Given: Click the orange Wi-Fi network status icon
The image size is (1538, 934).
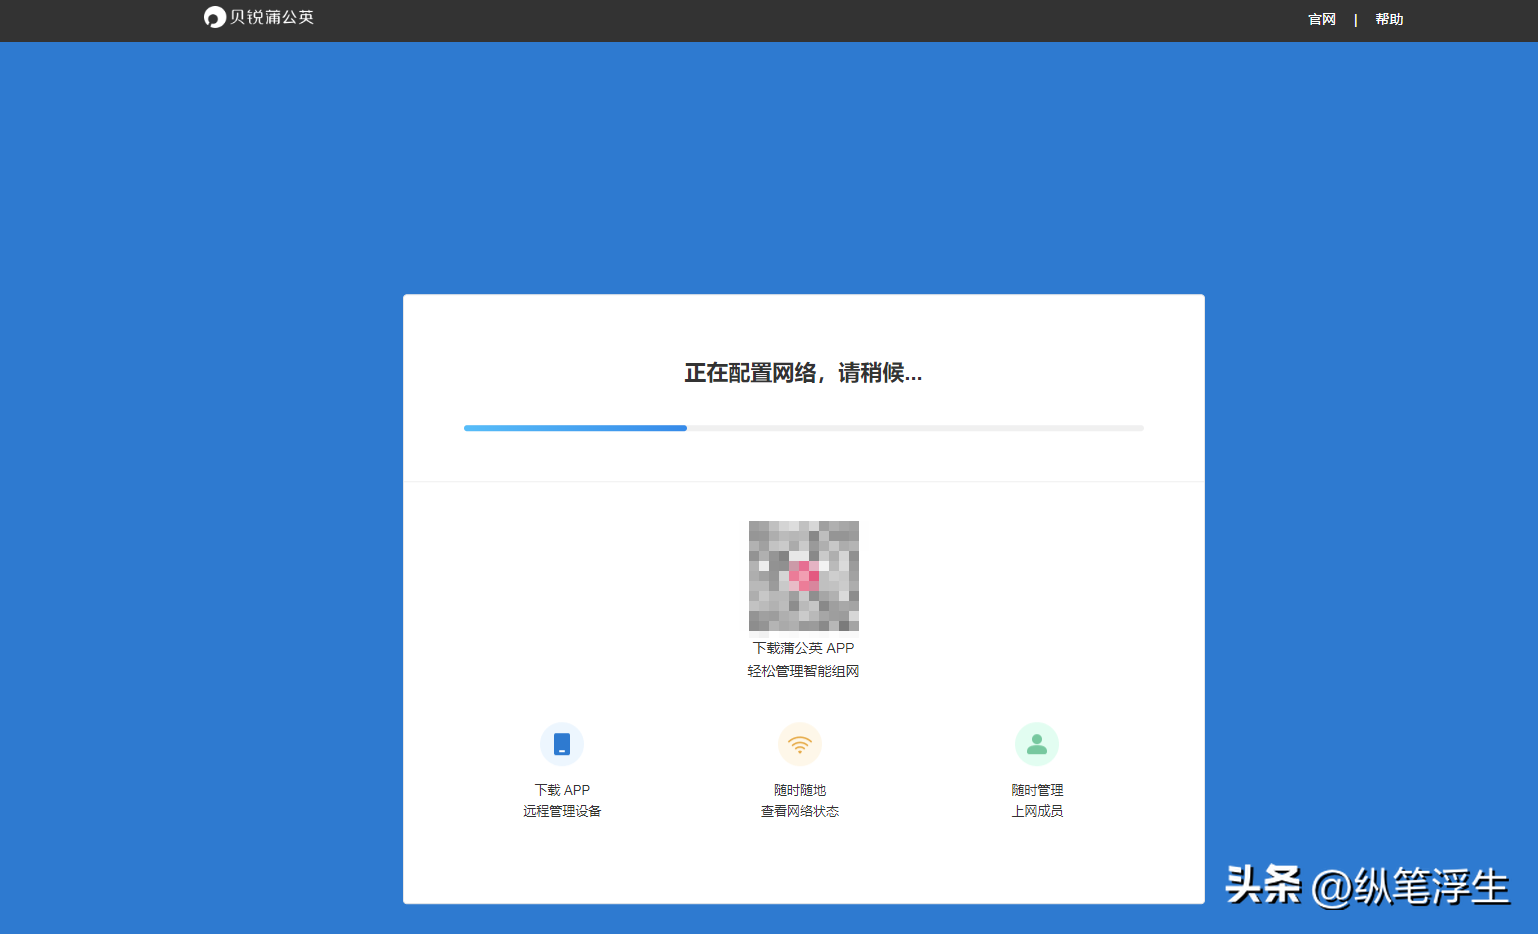Looking at the screenshot, I should pos(800,744).
